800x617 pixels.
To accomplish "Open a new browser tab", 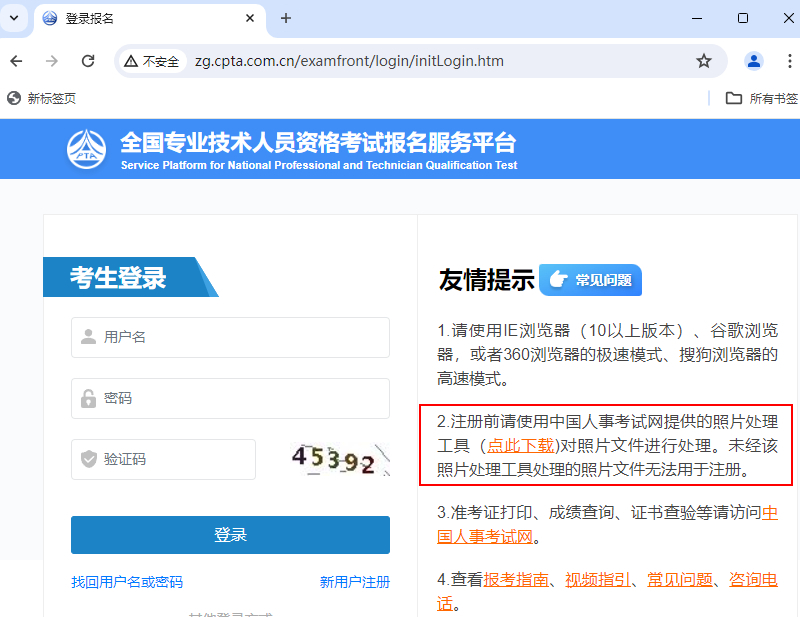I will pos(286,18).
